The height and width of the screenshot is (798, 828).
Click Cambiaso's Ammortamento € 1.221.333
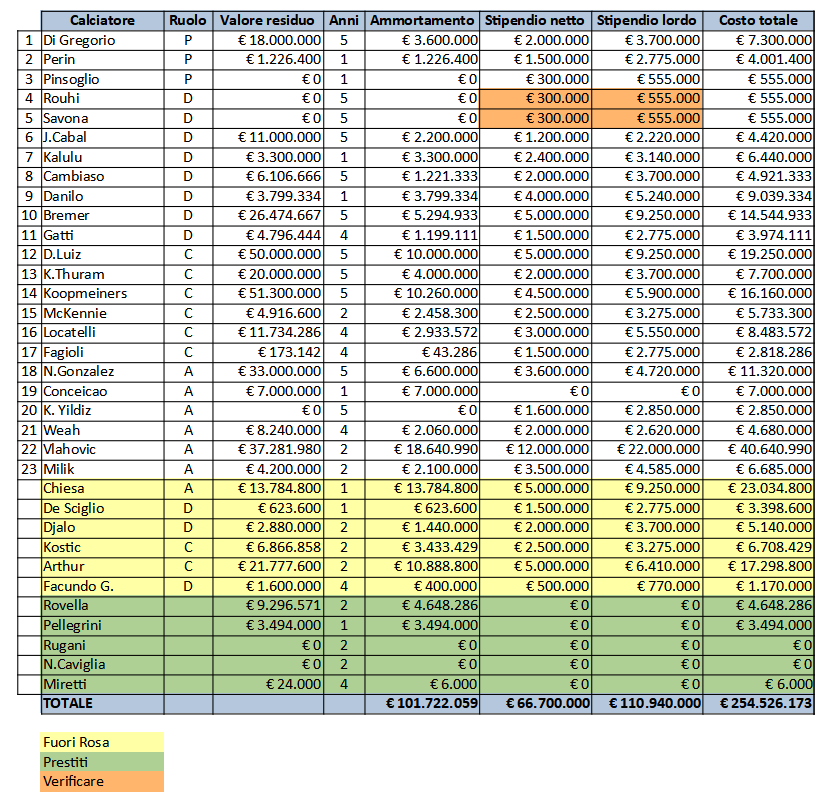[x=422, y=176]
